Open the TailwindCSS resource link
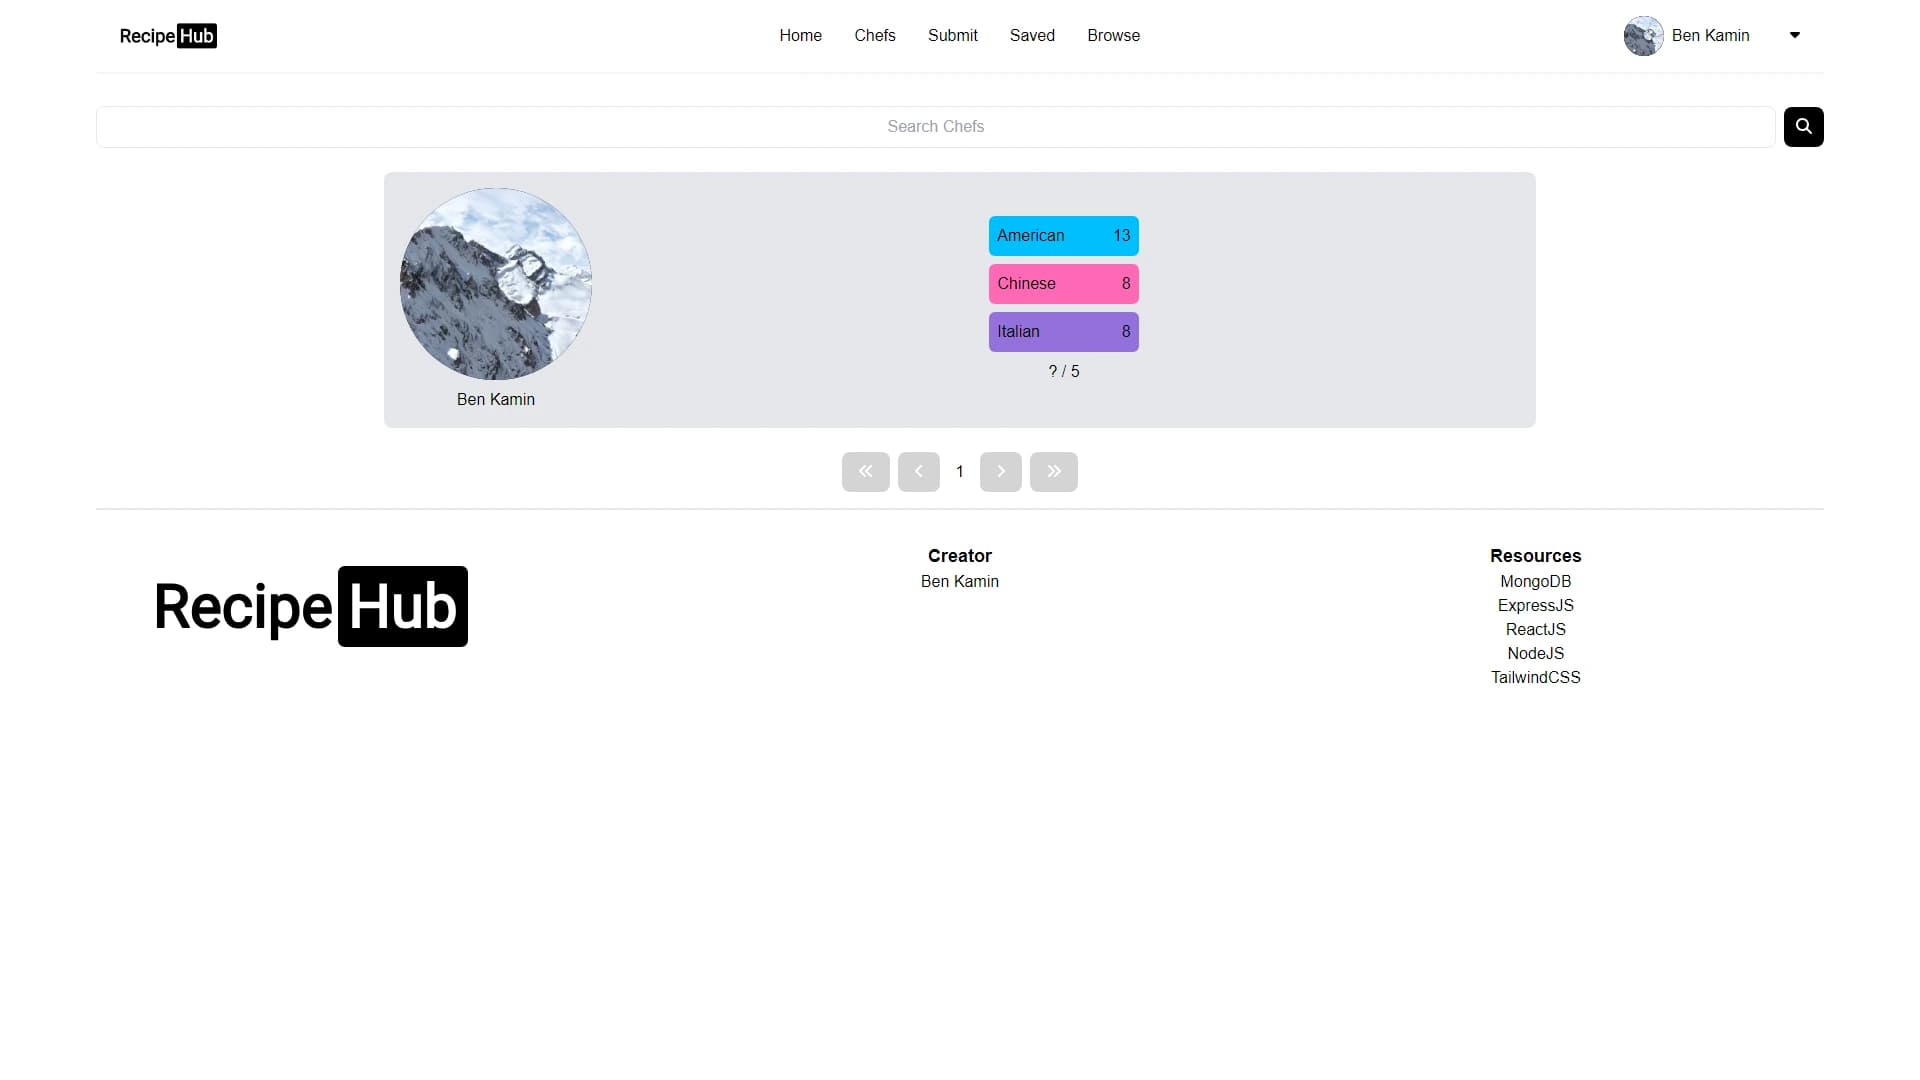This screenshot has width=1920, height=1080. pyautogui.click(x=1535, y=677)
